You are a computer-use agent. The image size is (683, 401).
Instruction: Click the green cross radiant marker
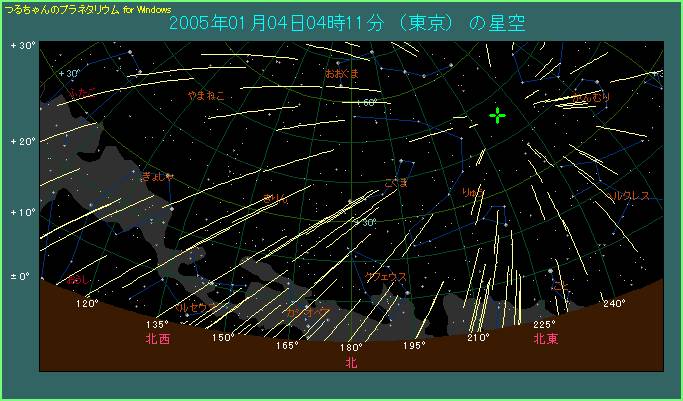pos(497,116)
